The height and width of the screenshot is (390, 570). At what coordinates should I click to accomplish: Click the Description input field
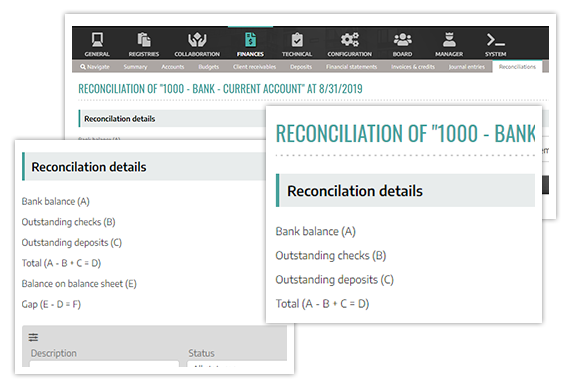point(104,364)
